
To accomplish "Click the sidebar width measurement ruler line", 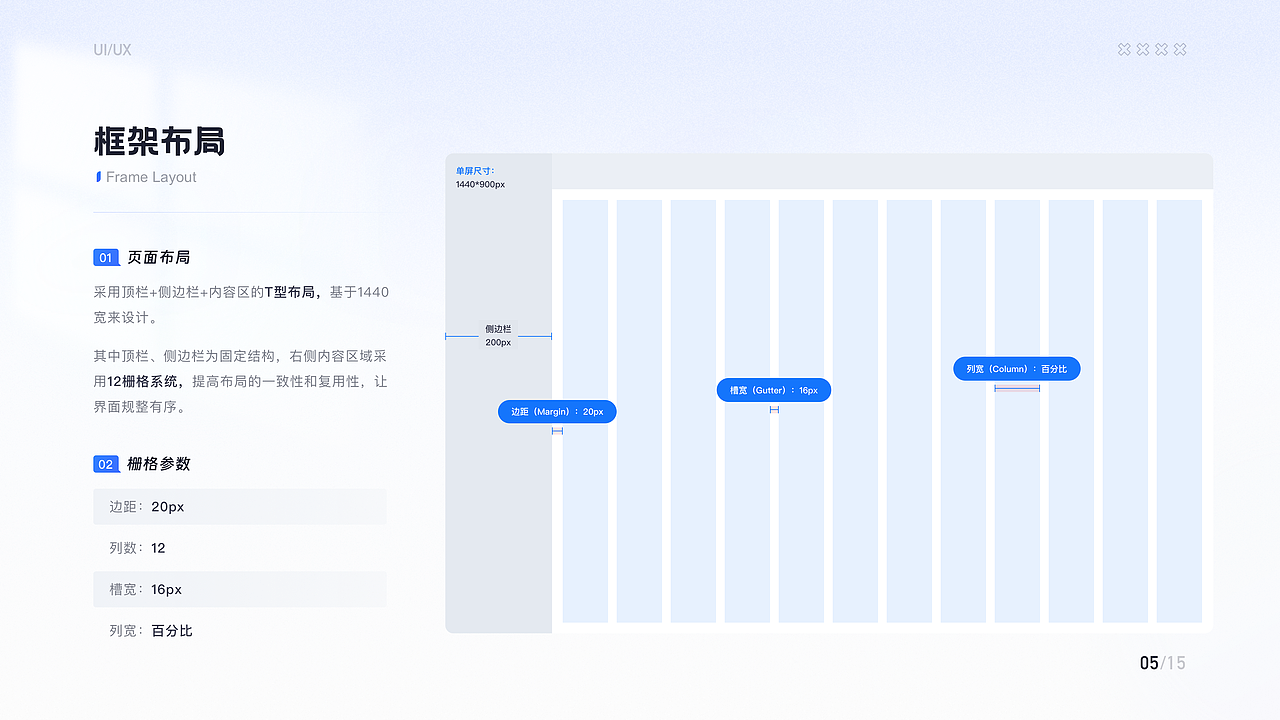I will click(x=498, y=335).
